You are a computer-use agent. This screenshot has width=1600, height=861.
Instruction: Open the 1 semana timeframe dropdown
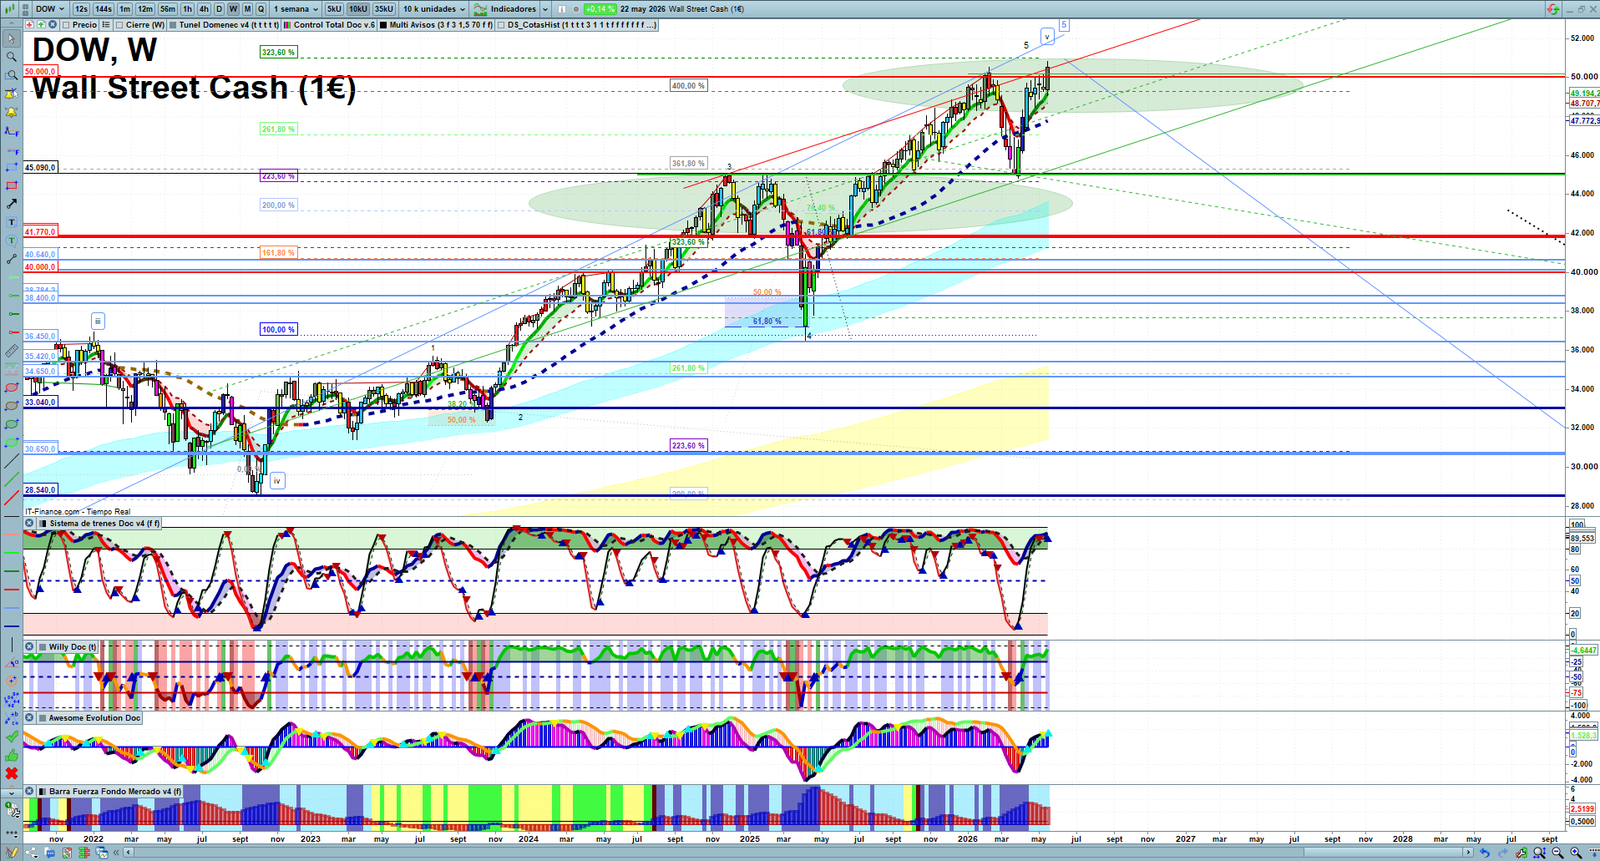coord(295,9)
